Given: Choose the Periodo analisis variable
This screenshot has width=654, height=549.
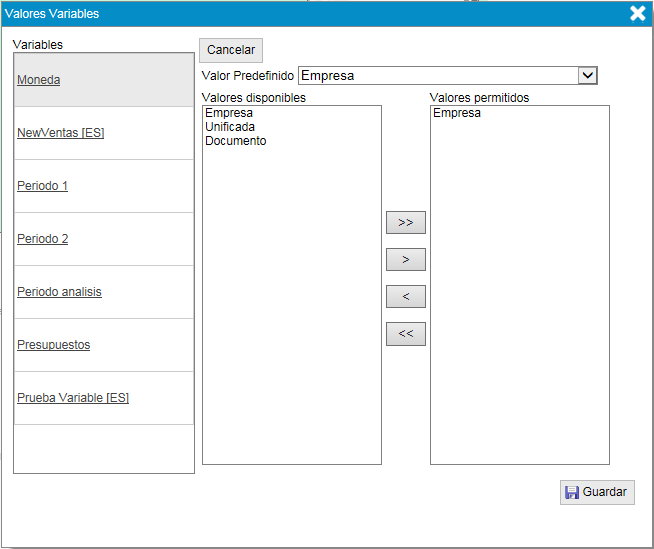Looking at the screenshot, I should tap(59, 292).
